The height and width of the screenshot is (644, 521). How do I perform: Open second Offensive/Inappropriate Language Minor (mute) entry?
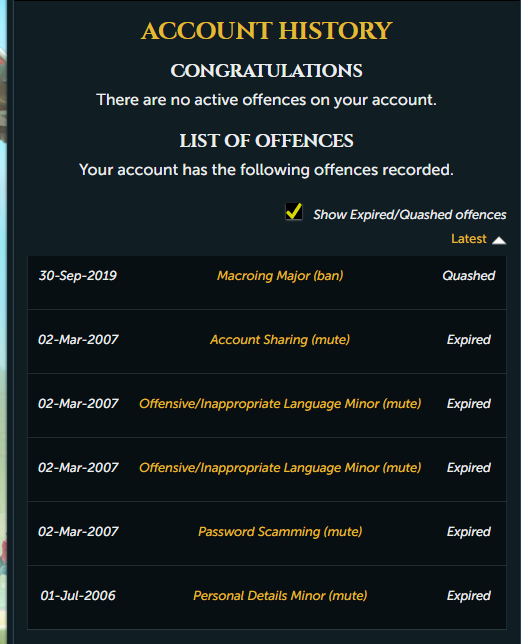(280, 468)
